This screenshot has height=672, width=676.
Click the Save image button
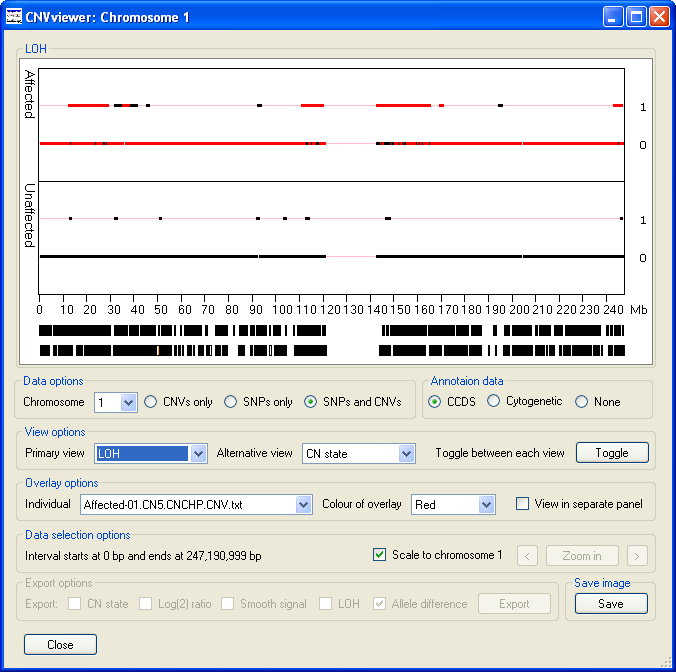pos(611,603)
